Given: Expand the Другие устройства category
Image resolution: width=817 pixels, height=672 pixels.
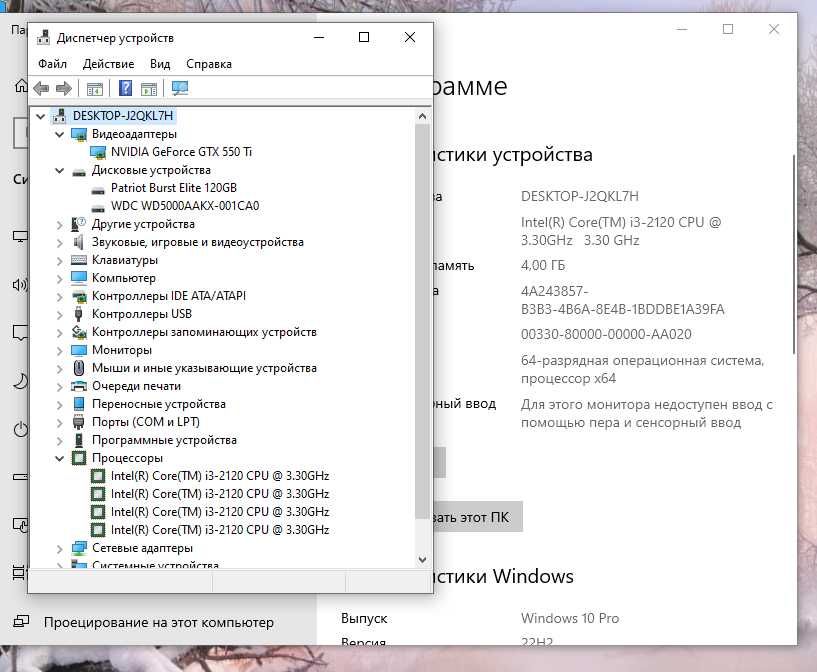Looking at the screenshot, I should point(59,225).
